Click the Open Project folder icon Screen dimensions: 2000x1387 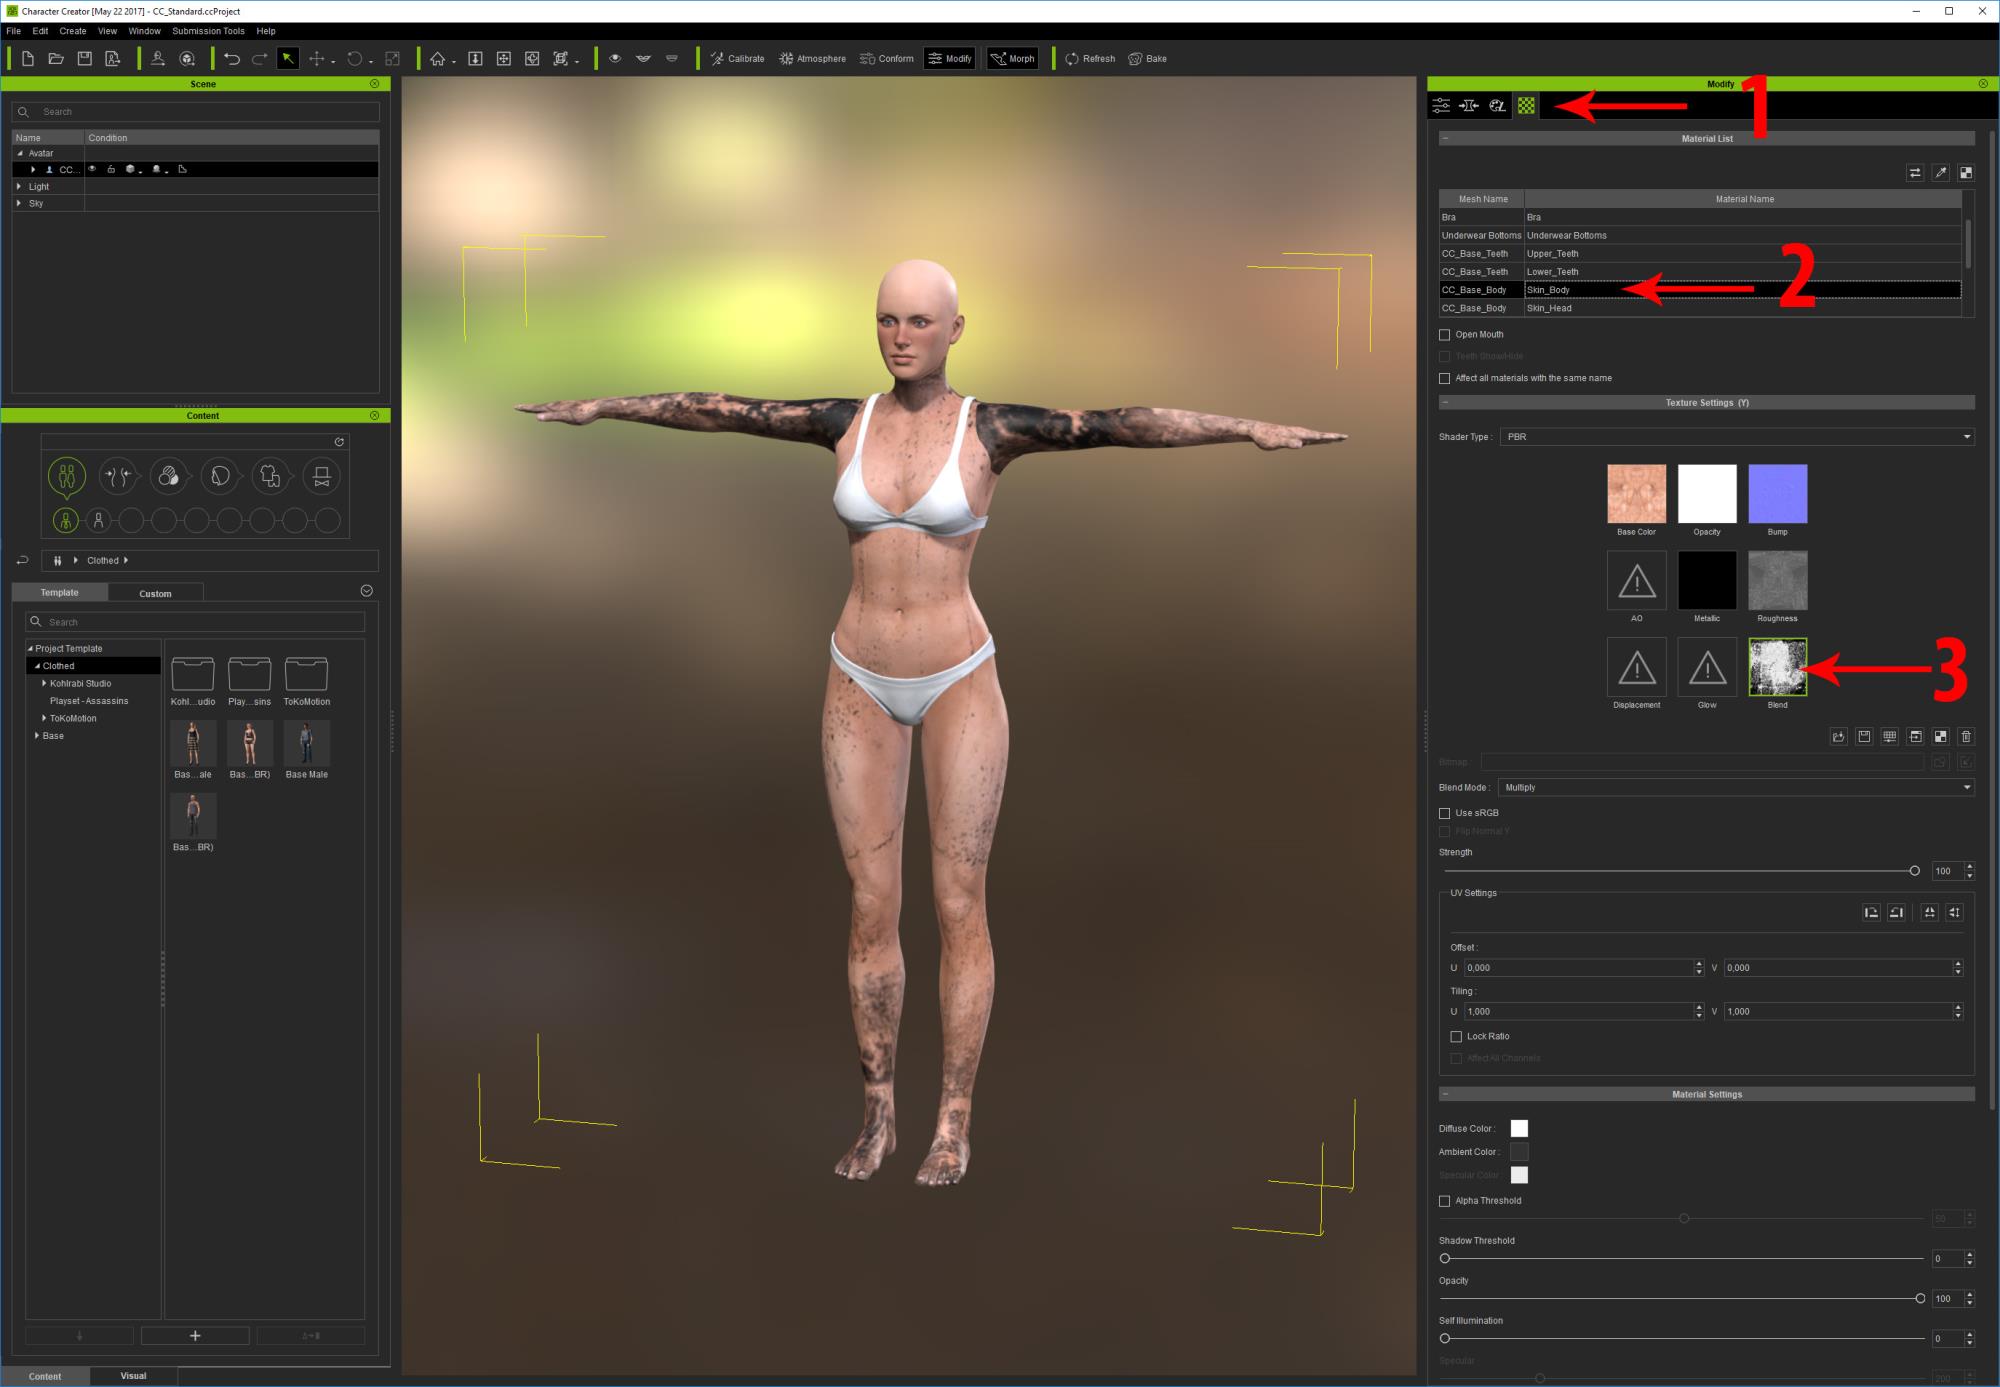click(56, 59)
